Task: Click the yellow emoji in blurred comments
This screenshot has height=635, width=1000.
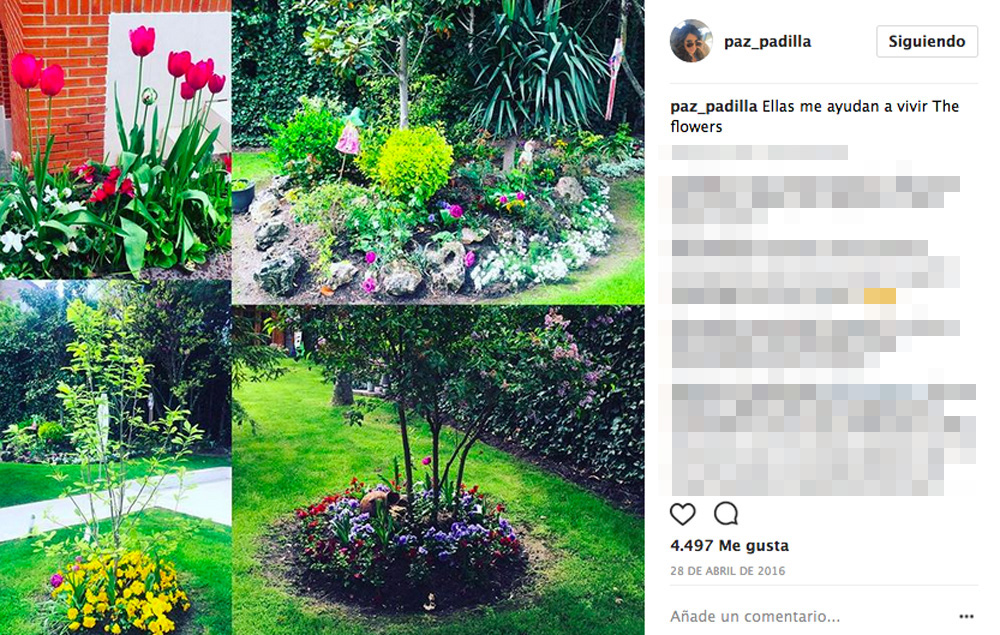Action: coord(880,296)
